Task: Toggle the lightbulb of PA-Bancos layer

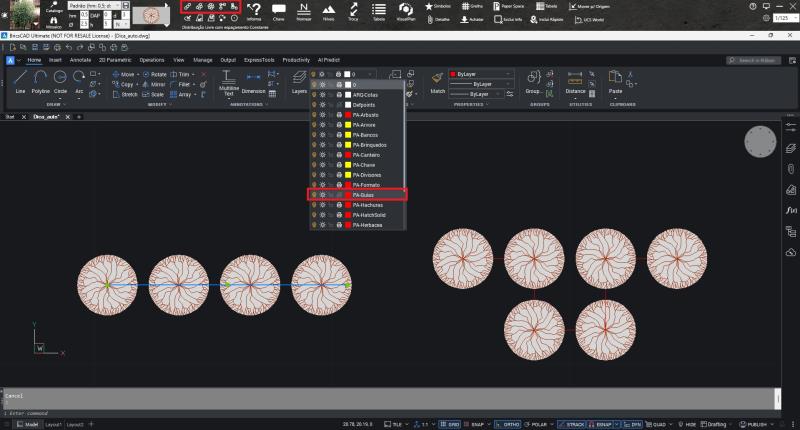Action: pyautogui.click(x=314, y=135)
